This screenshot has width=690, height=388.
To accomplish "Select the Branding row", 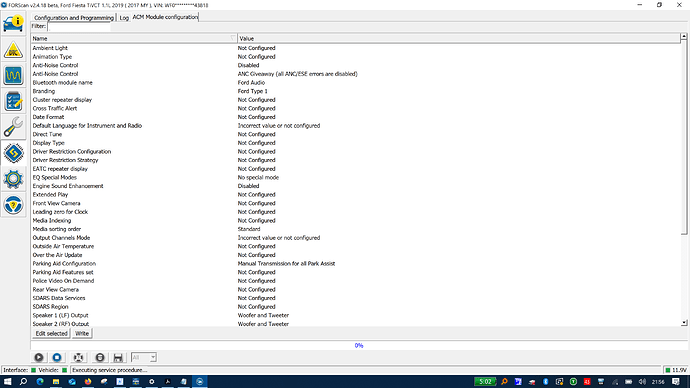I will click(356, 91).
